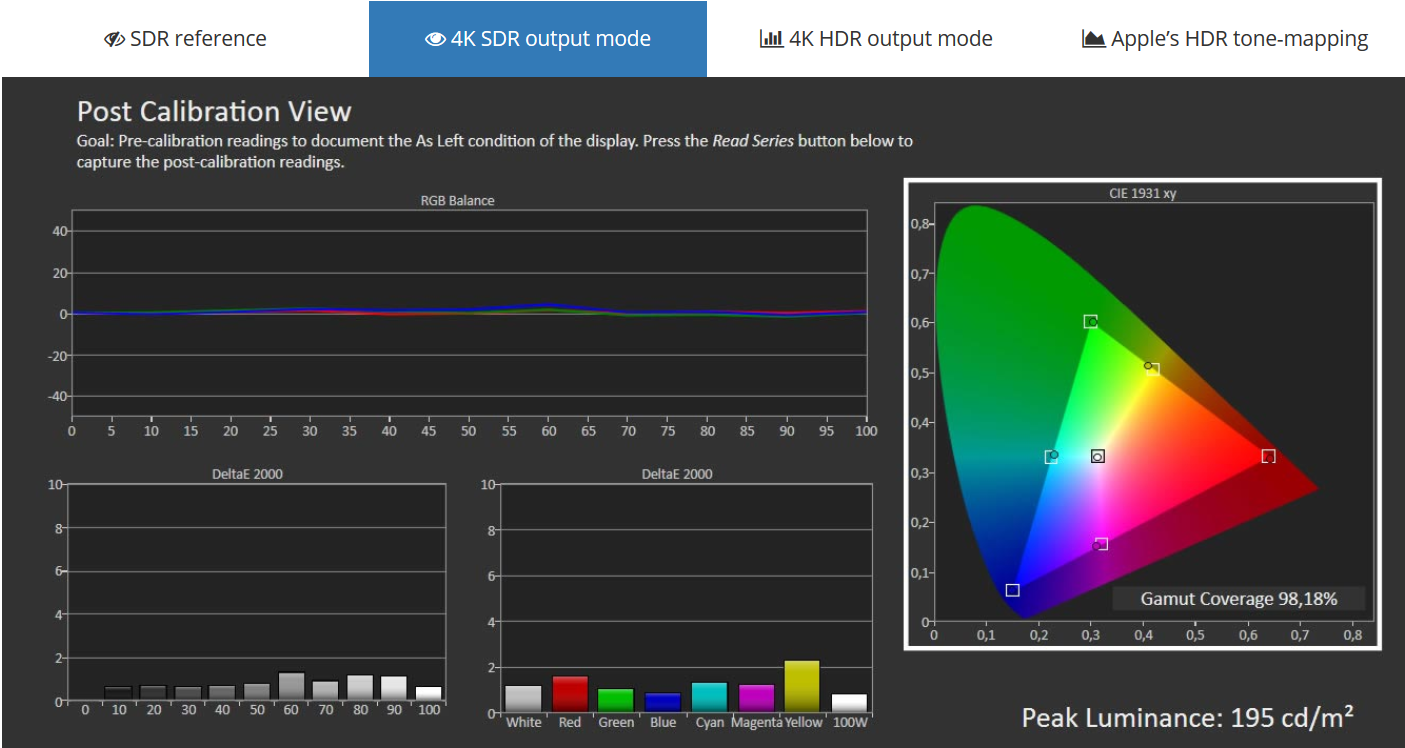Click the blue primary marker in CIE chart
Viewport: 1405px width, 748px height.
coord(1012,590)
